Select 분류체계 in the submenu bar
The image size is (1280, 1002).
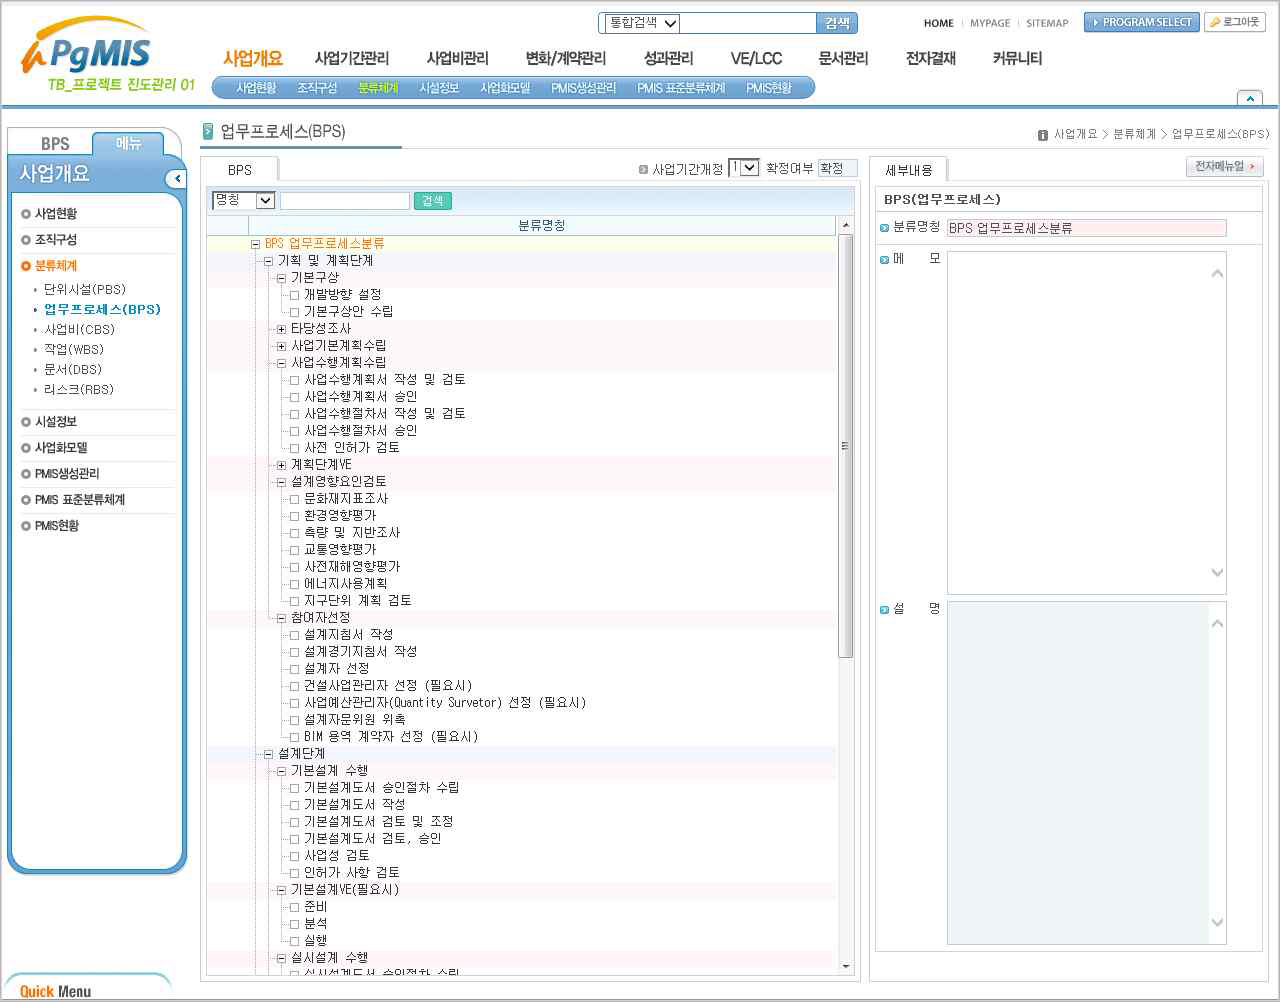pos(378,88)
